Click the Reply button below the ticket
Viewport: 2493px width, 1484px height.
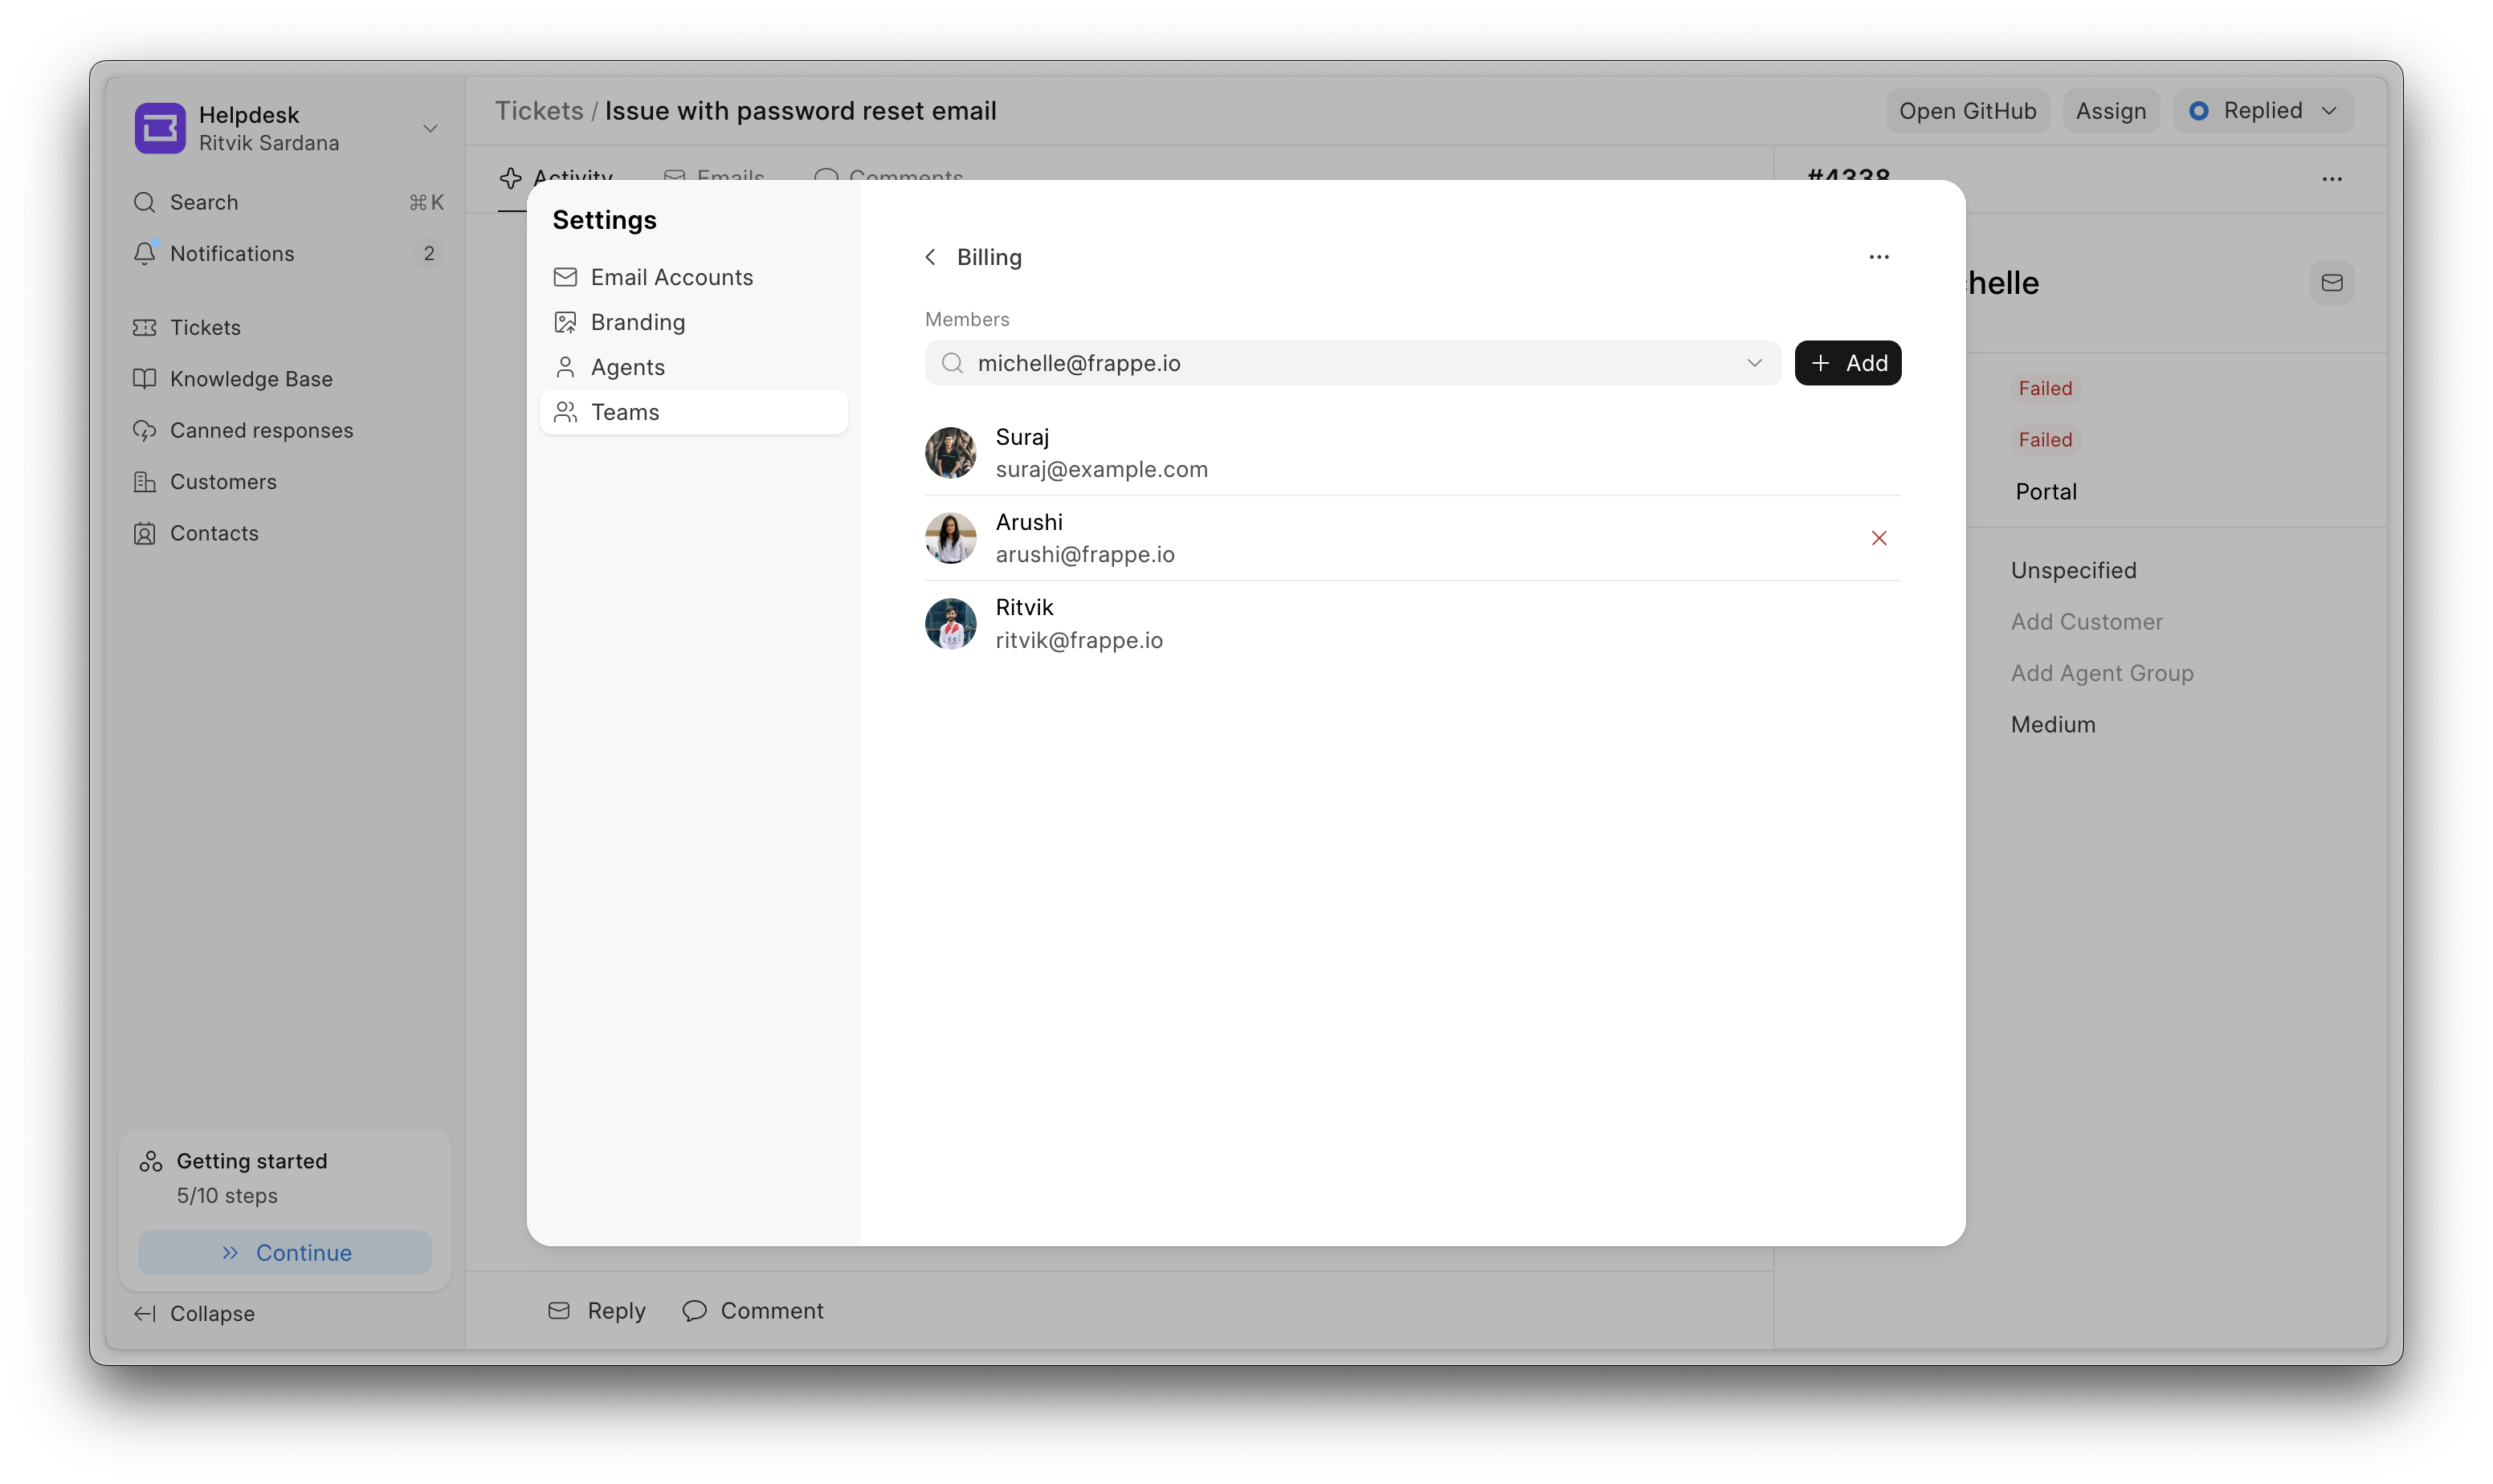coord(597,1311)
